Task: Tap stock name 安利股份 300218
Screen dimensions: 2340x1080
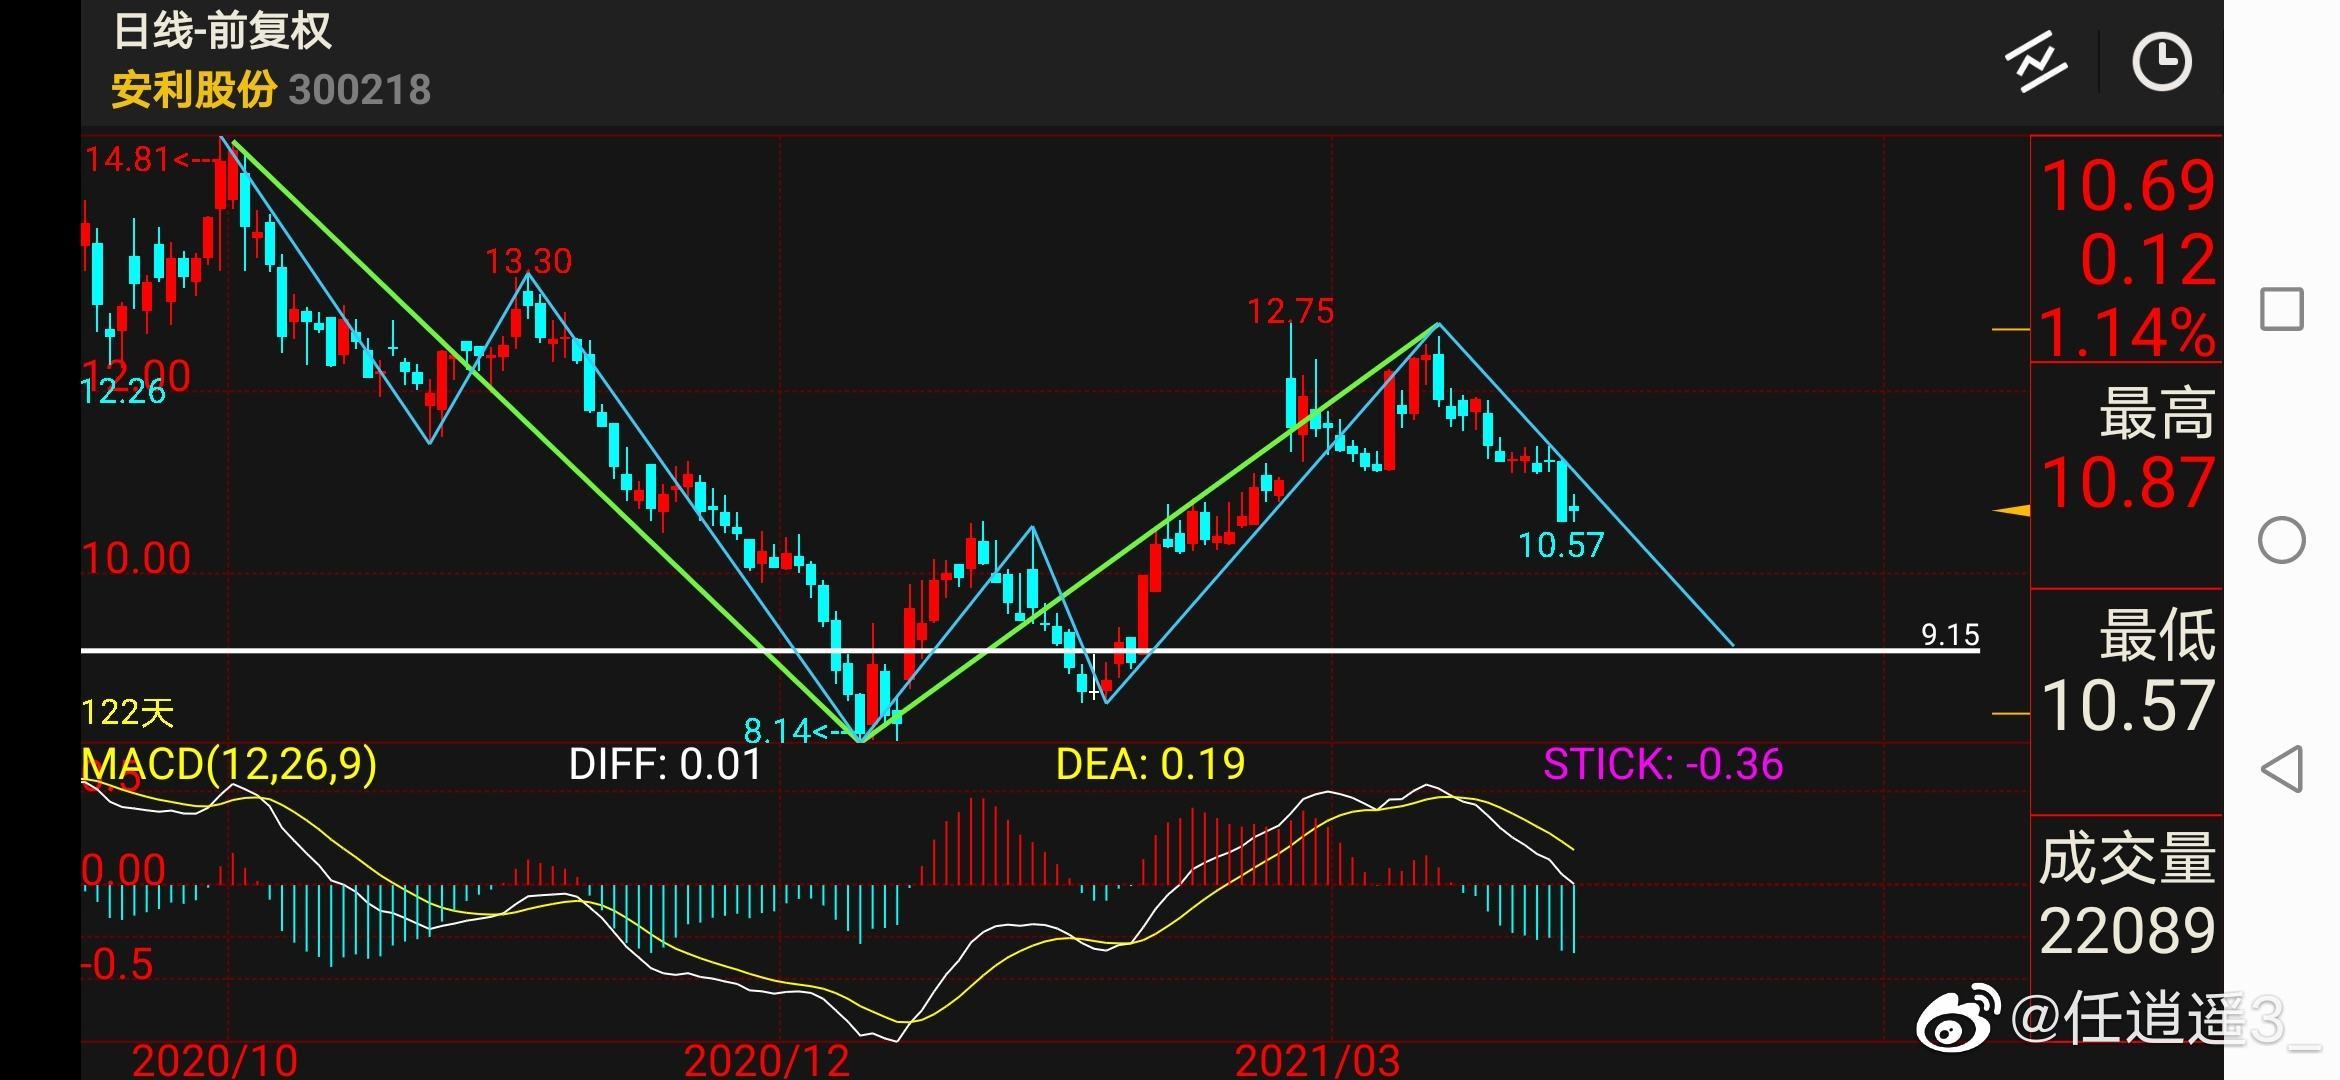Action: [271, 90]
